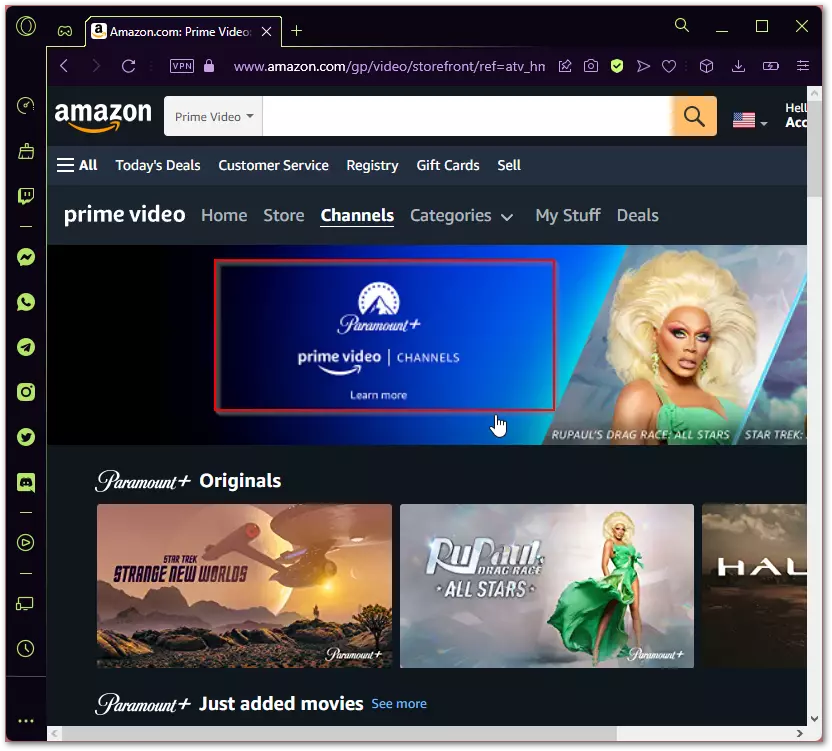Viewport: 832px width, 751px height.
Task: Click the lock site security icon
Action: 209,66
